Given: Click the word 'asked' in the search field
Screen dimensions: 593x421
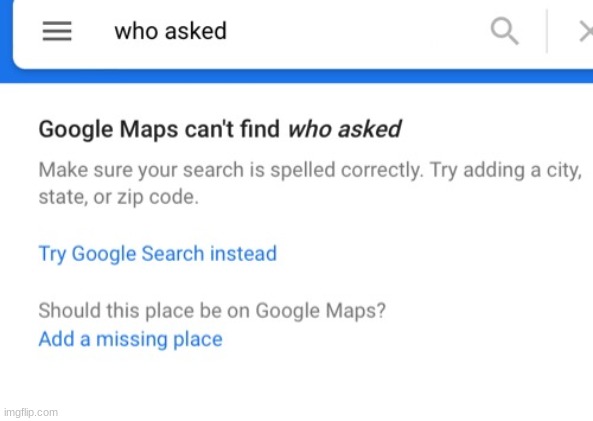Looking at the screenshot, I should tap(196, 31).
